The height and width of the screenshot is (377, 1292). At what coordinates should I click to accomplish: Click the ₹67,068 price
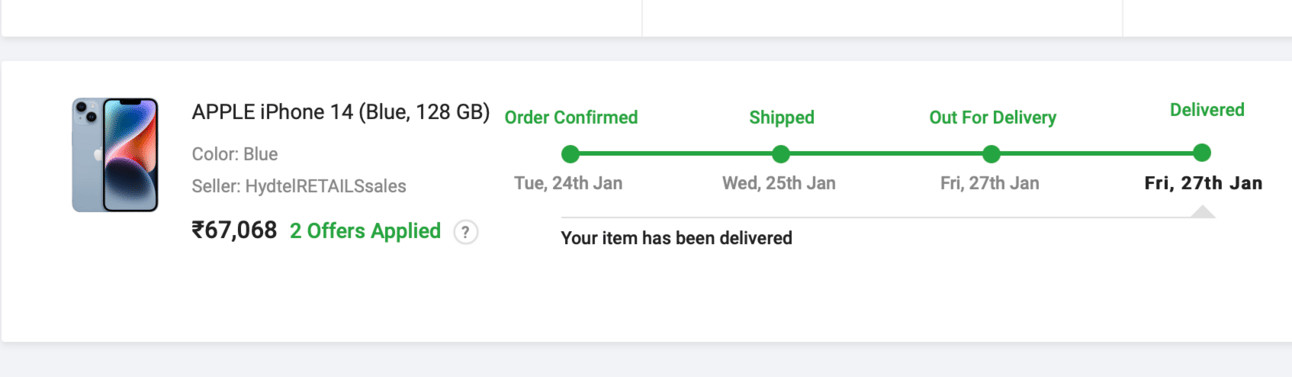[x=234, y=231]
